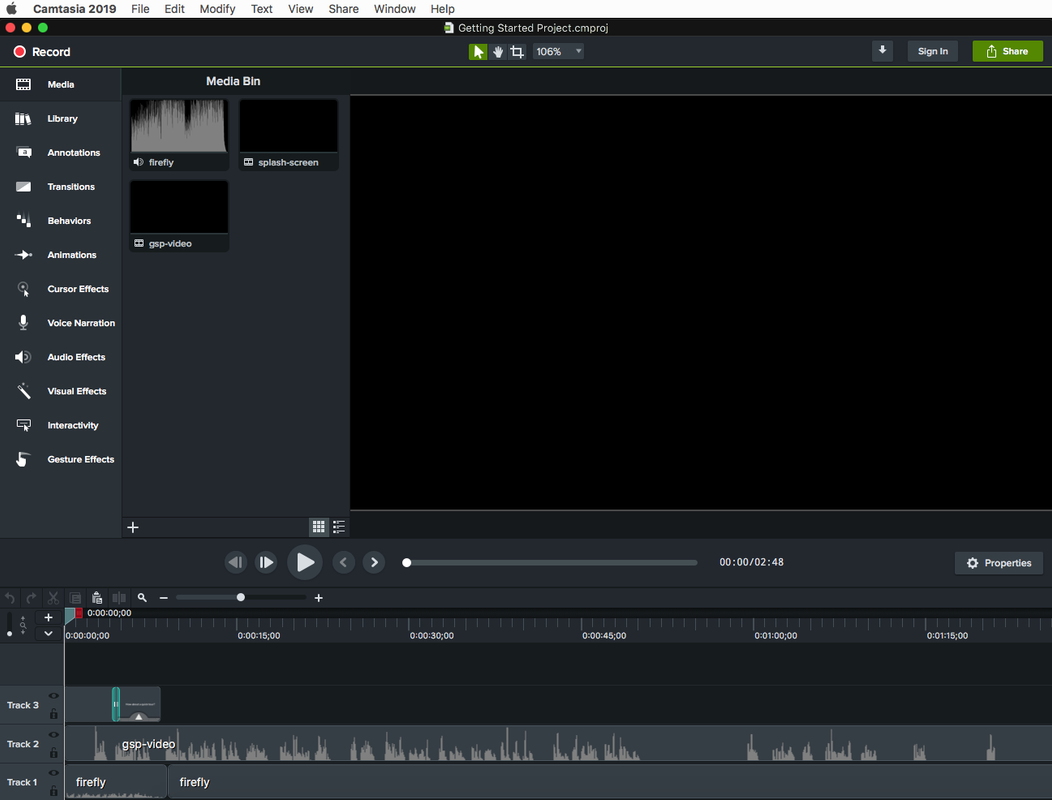
Task: Open the Media tab in the sidebar
Action: (x=60, y=85)
